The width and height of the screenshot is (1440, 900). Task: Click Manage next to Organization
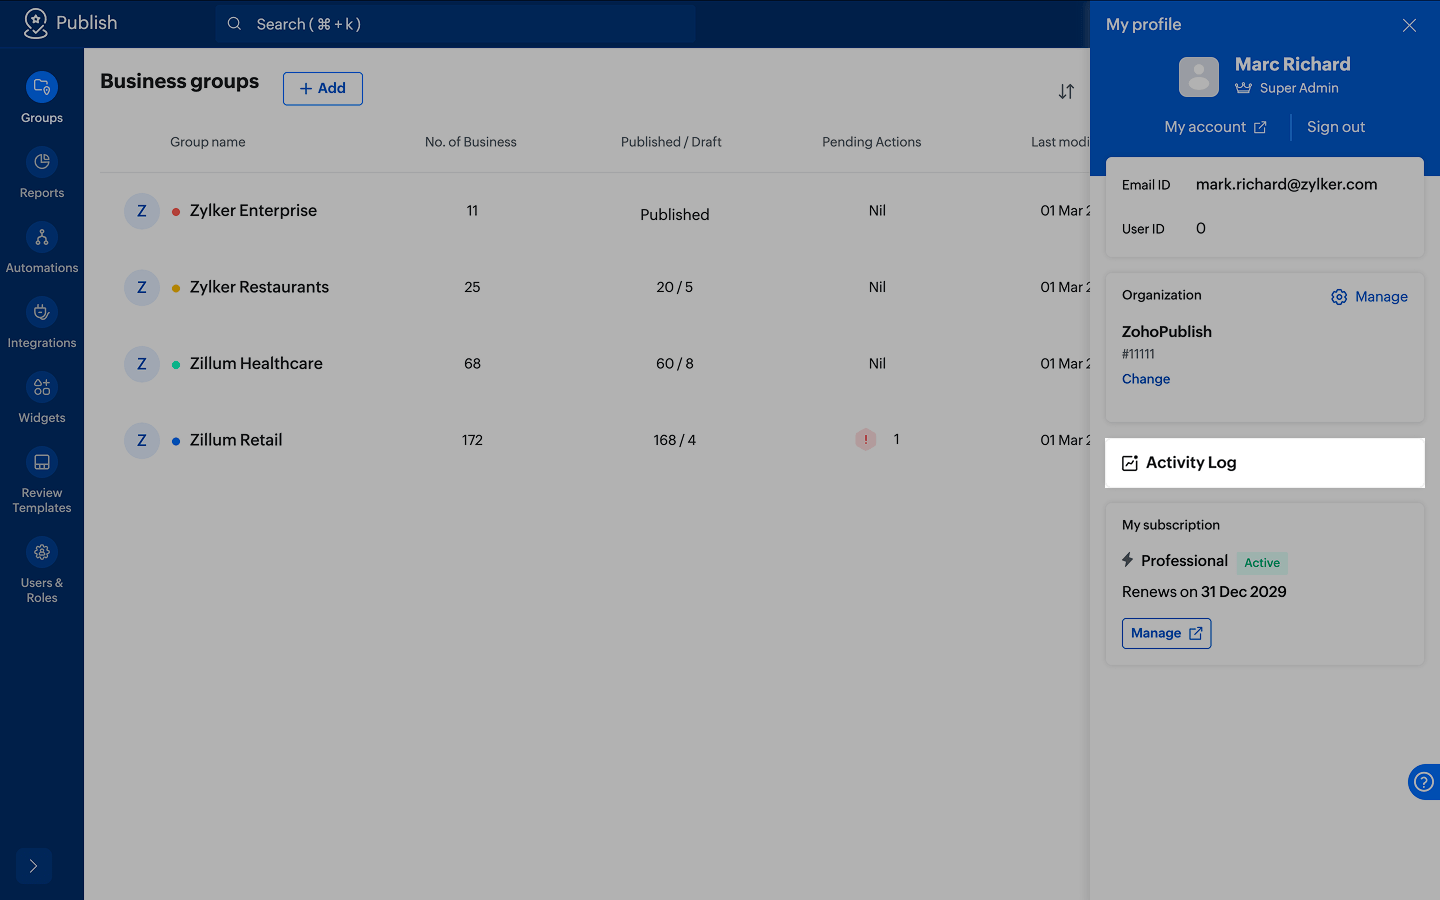[x=1369, y=297]
